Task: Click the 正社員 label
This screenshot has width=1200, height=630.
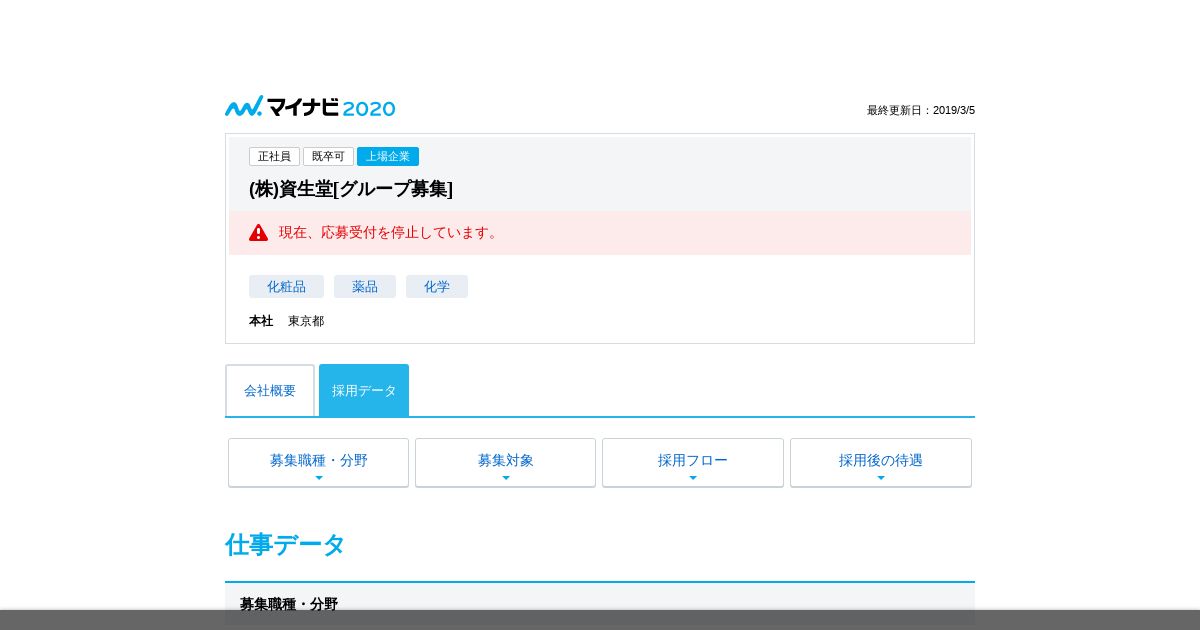Action: (x=274, y=156)
